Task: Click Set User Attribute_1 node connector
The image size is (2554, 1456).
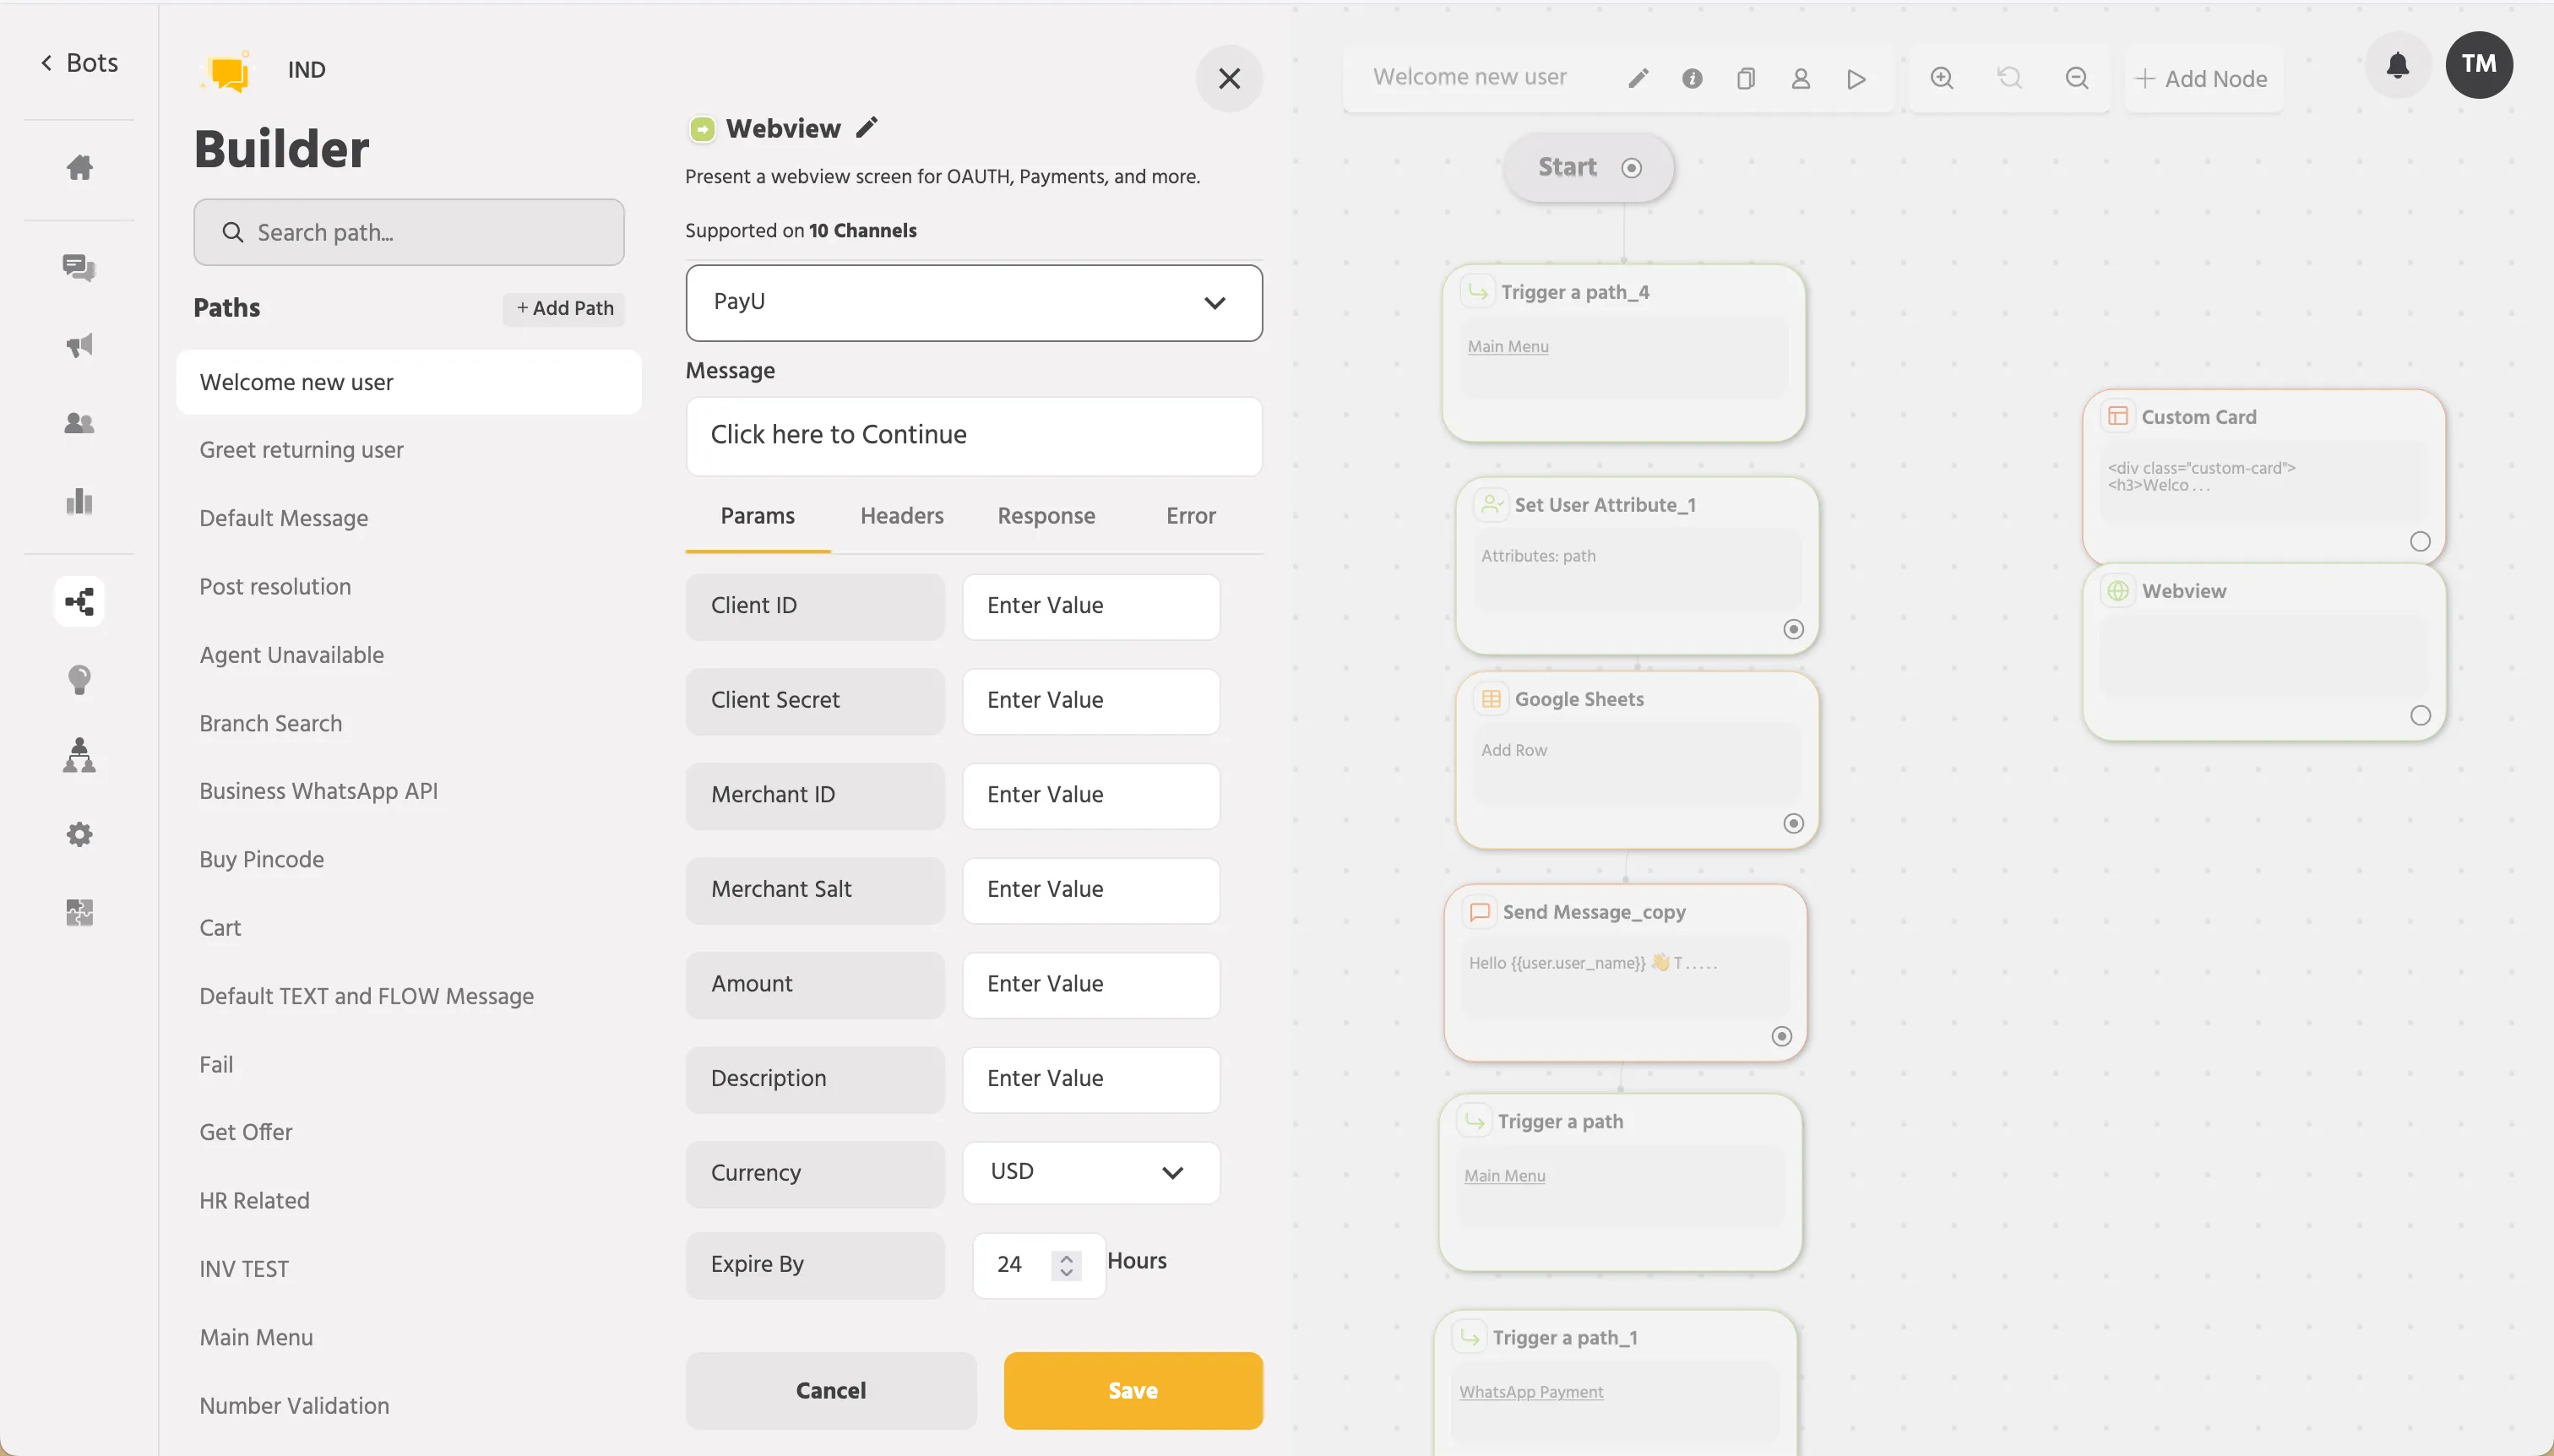Action: pyautogui.click(x=1794, y=629)
